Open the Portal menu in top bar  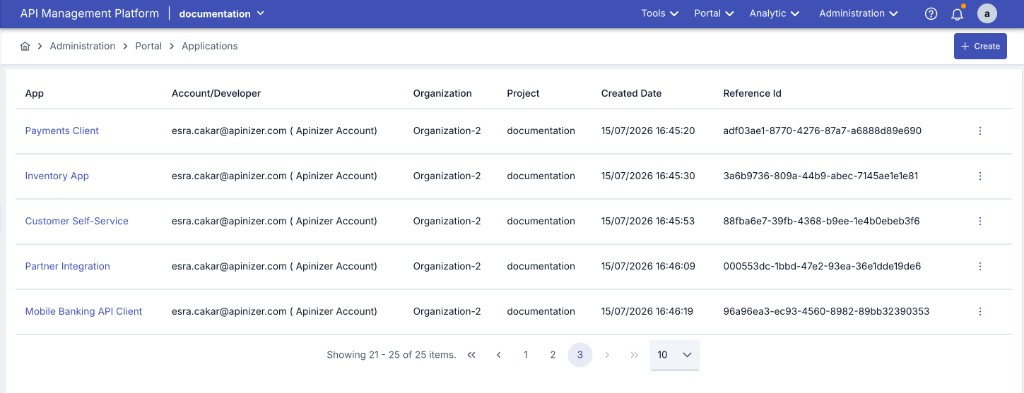tap(714, 14)
